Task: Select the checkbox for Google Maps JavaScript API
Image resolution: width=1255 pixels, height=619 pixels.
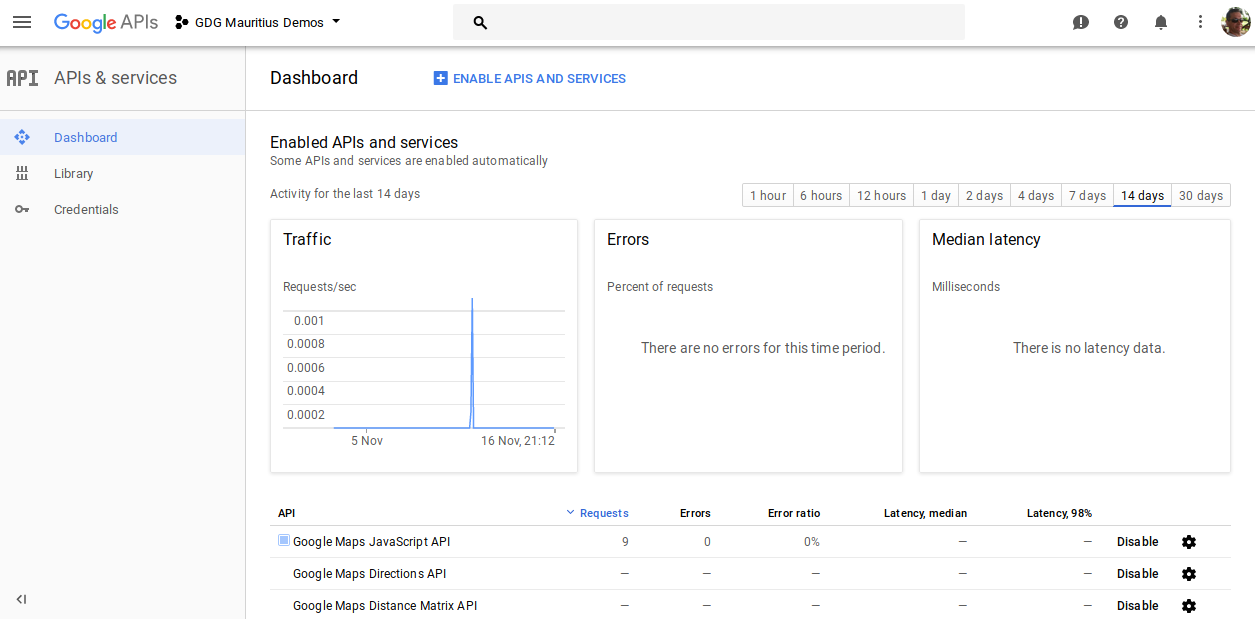Action: click(x=283, y=539)
